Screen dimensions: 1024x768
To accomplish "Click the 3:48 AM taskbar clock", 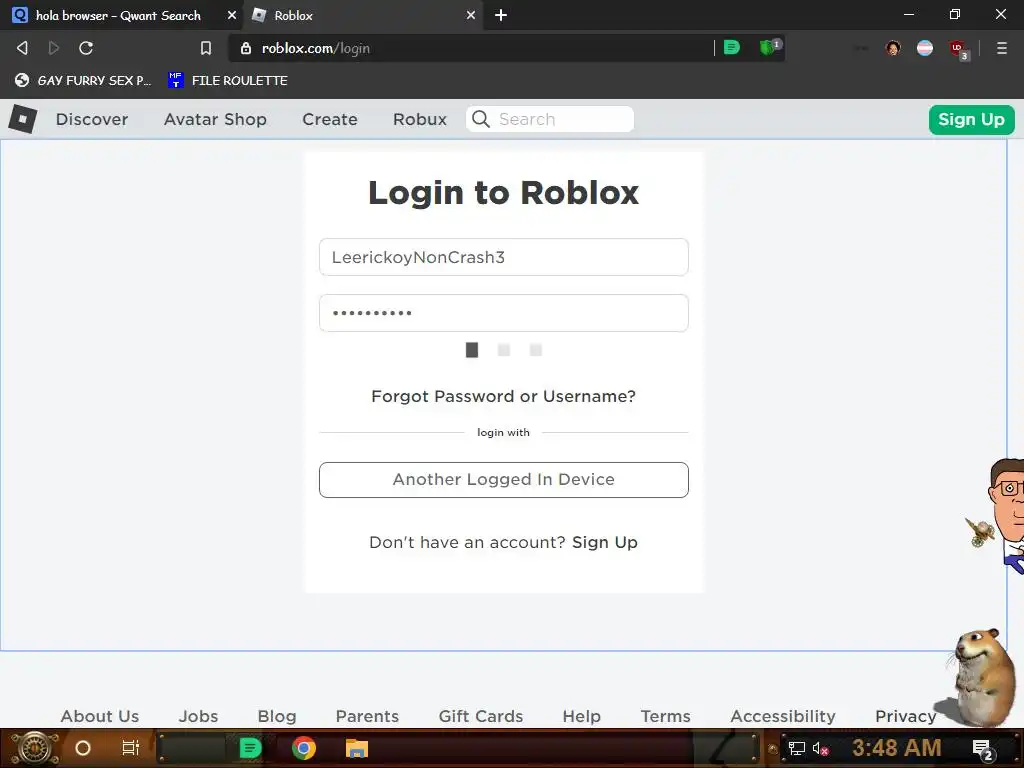I will 897,748.
